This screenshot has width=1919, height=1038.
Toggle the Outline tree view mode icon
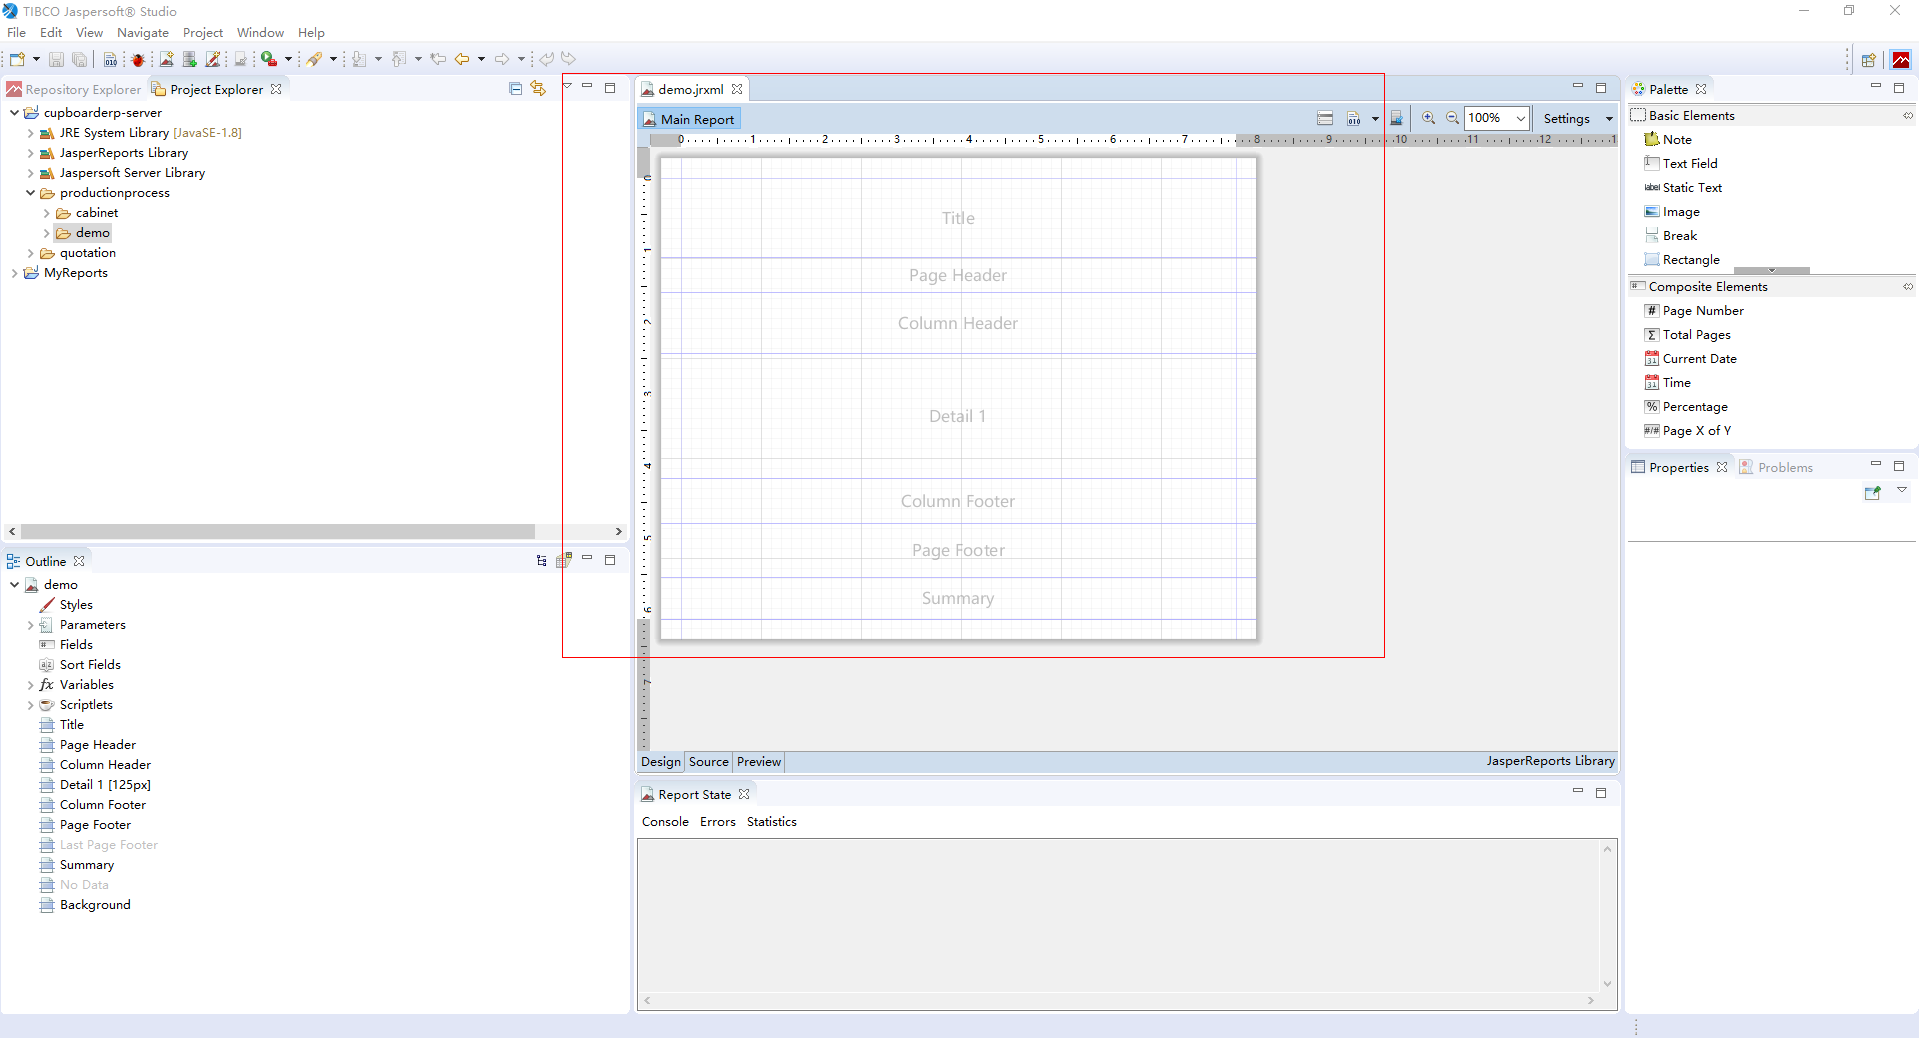click(542, 561)
